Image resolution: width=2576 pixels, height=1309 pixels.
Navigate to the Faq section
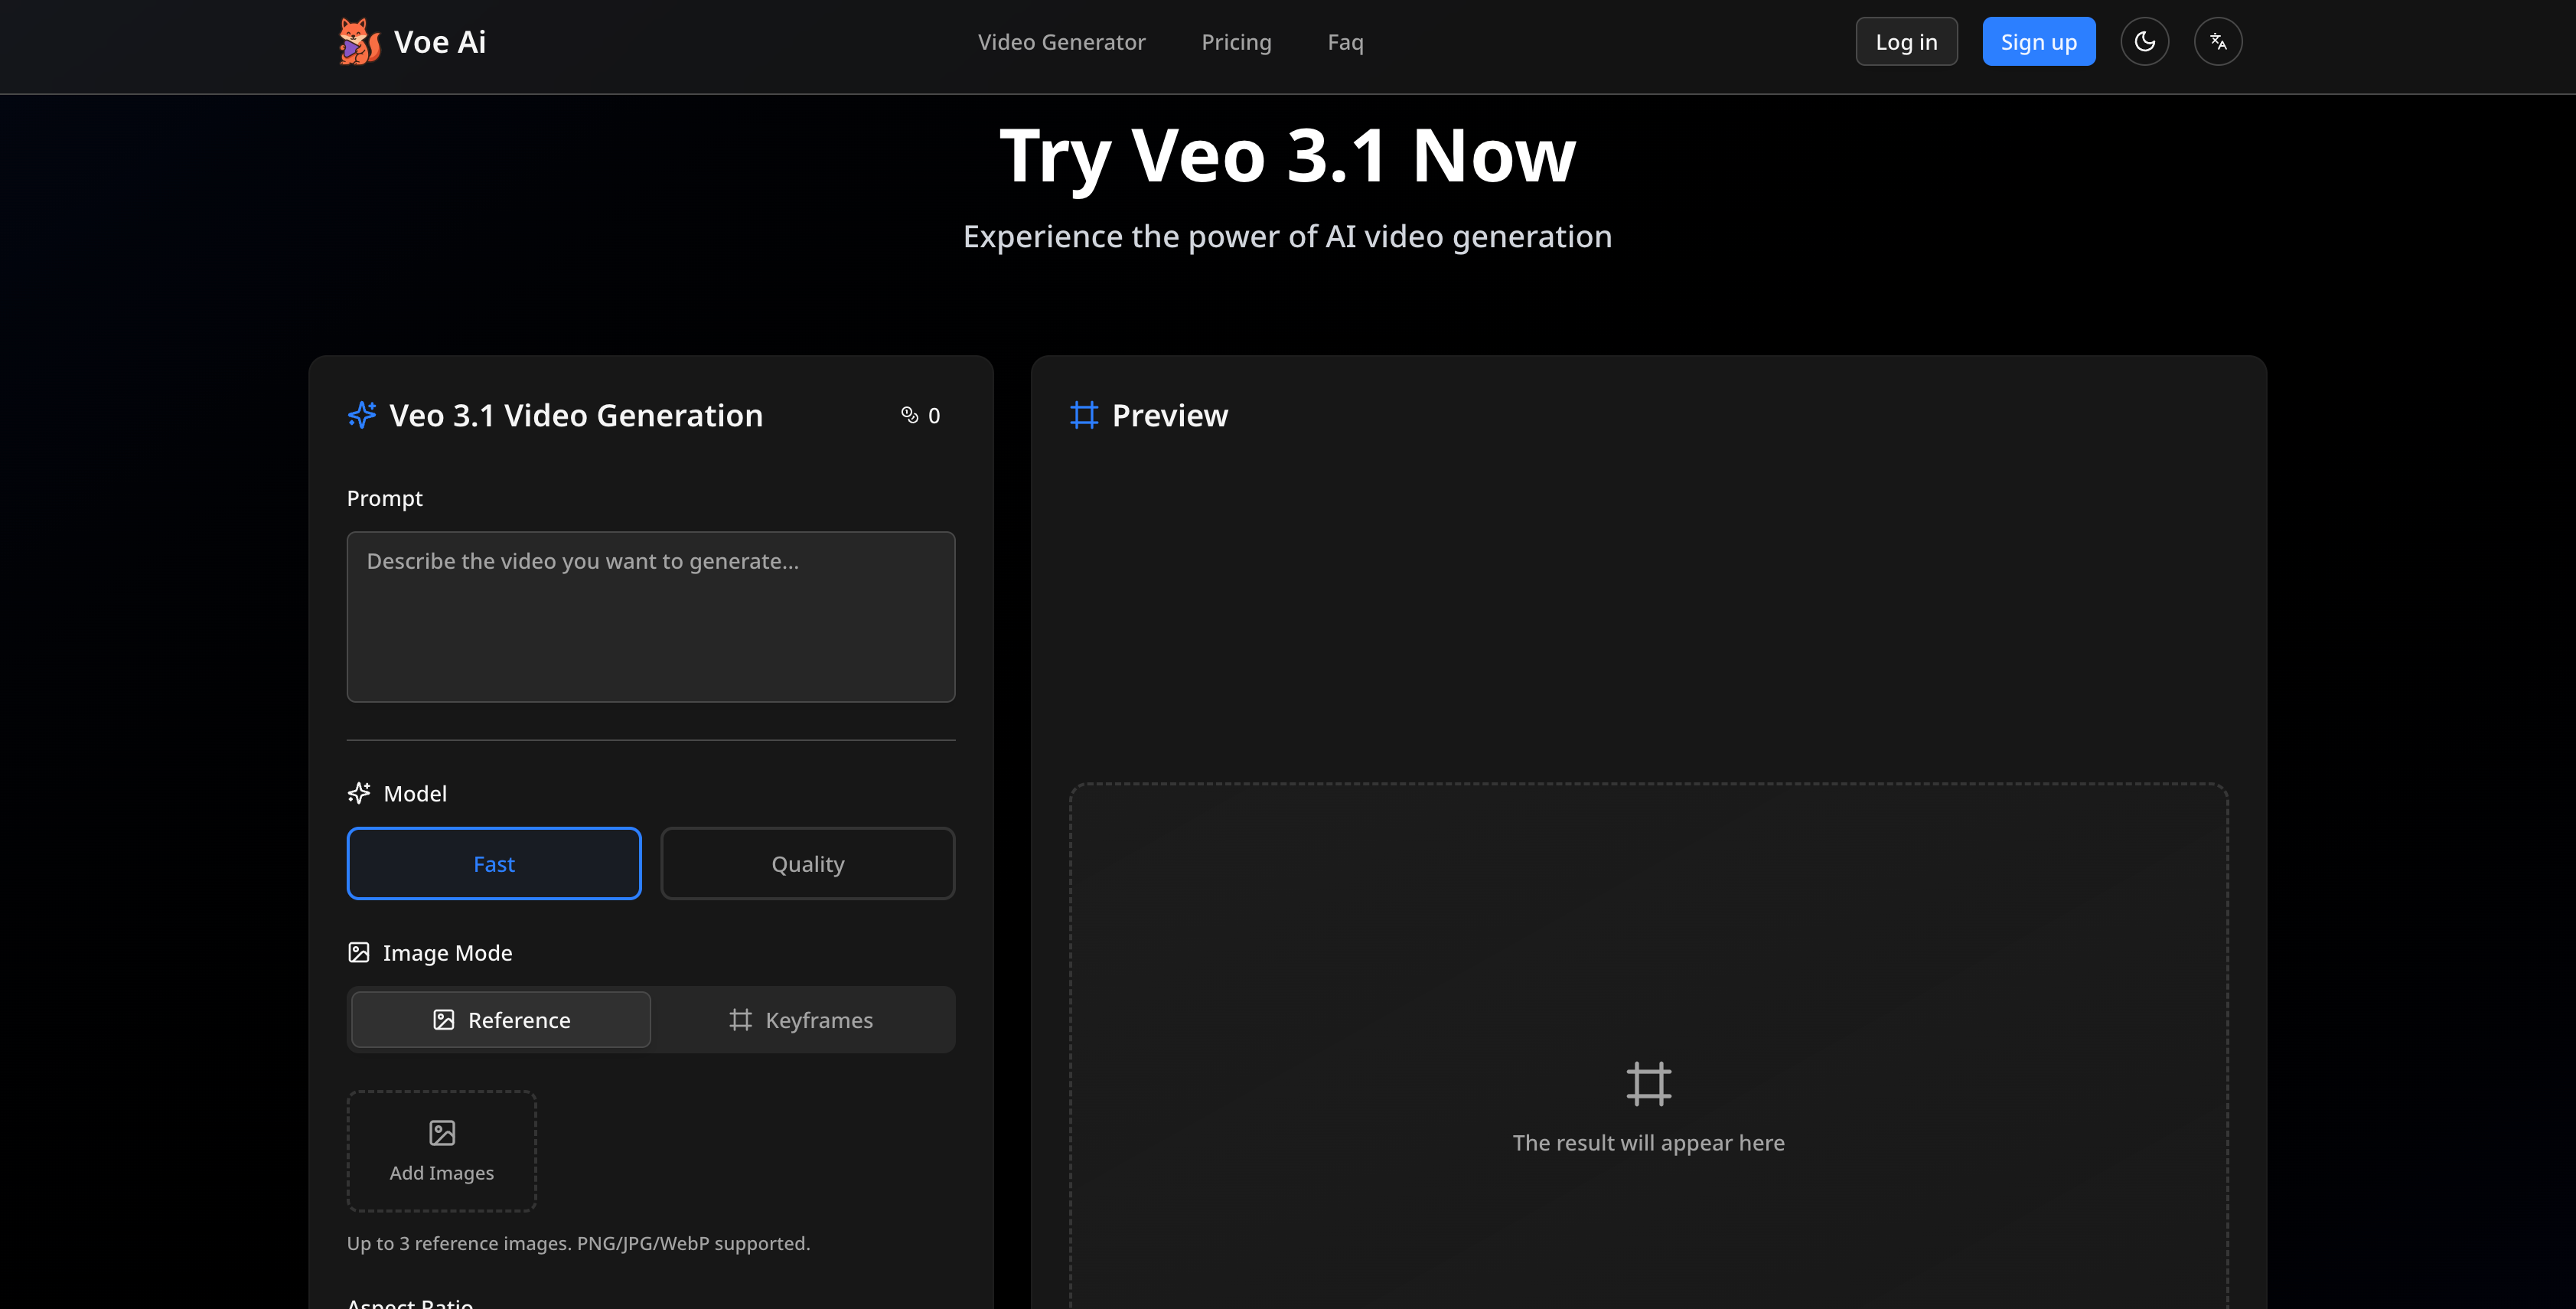1345,41
